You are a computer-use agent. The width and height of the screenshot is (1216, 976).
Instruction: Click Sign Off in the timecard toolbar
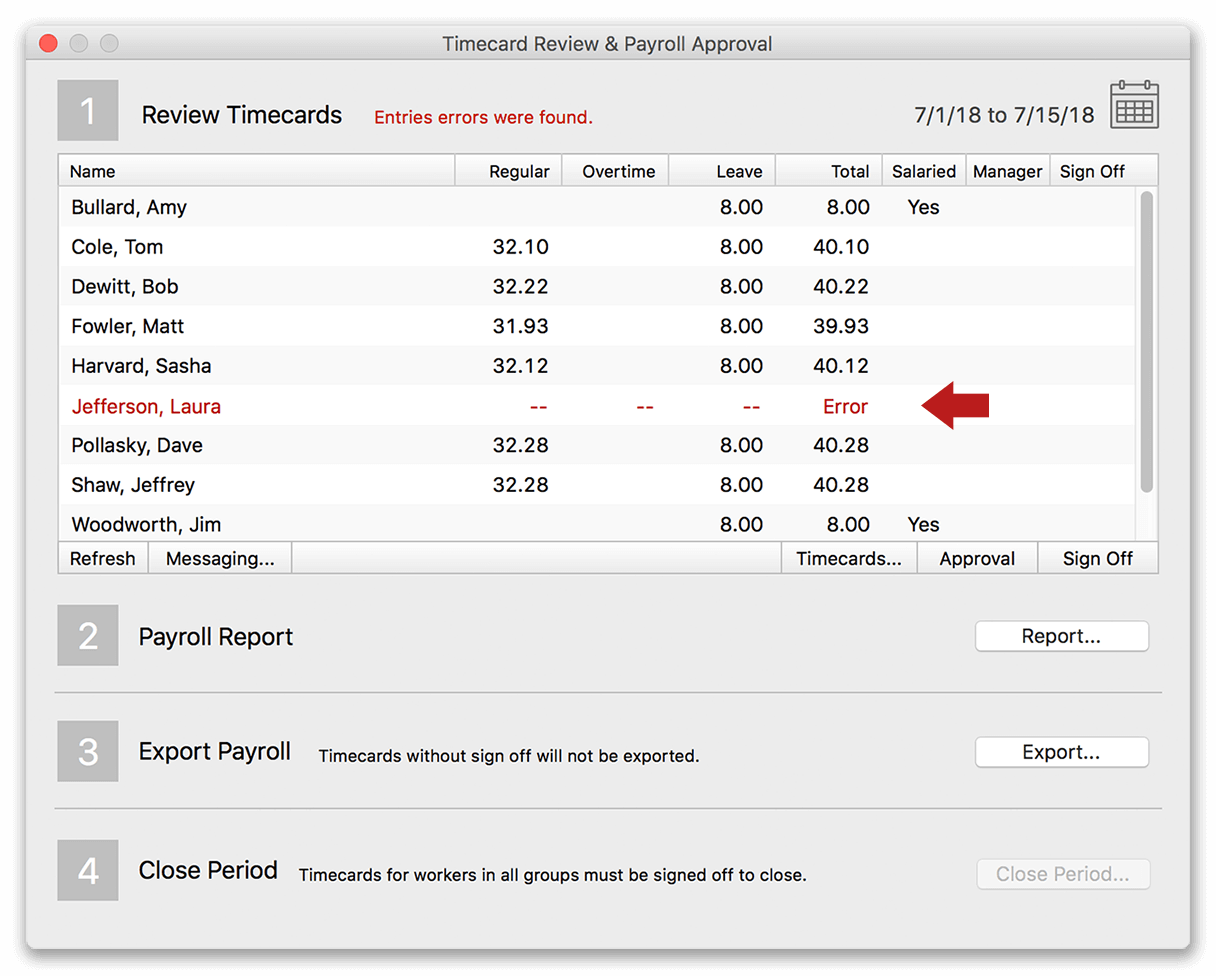(x=1098, y=558)
